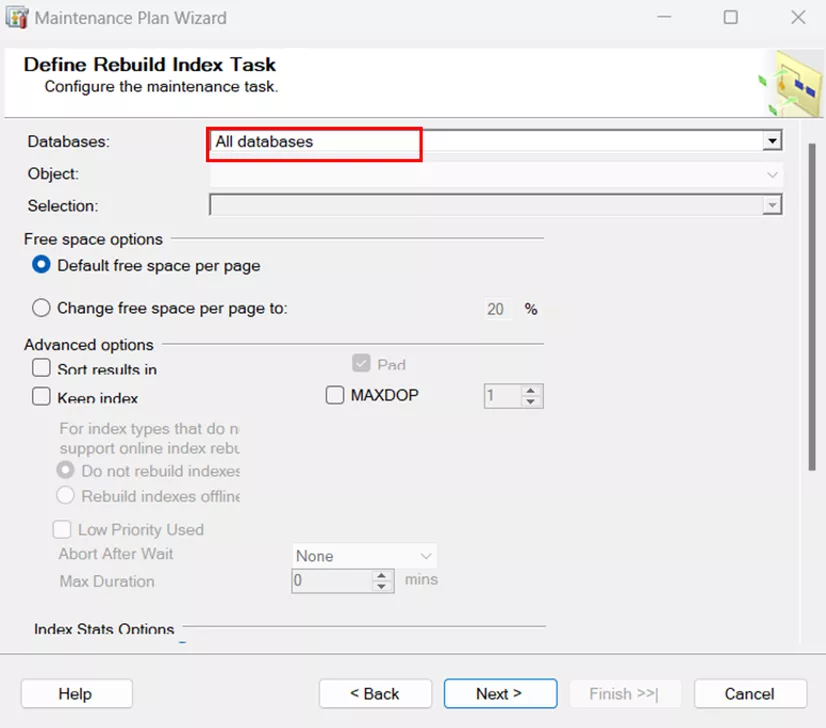Enable the Keep index checkbox
The image size is (826, 728).
(41, 396)
